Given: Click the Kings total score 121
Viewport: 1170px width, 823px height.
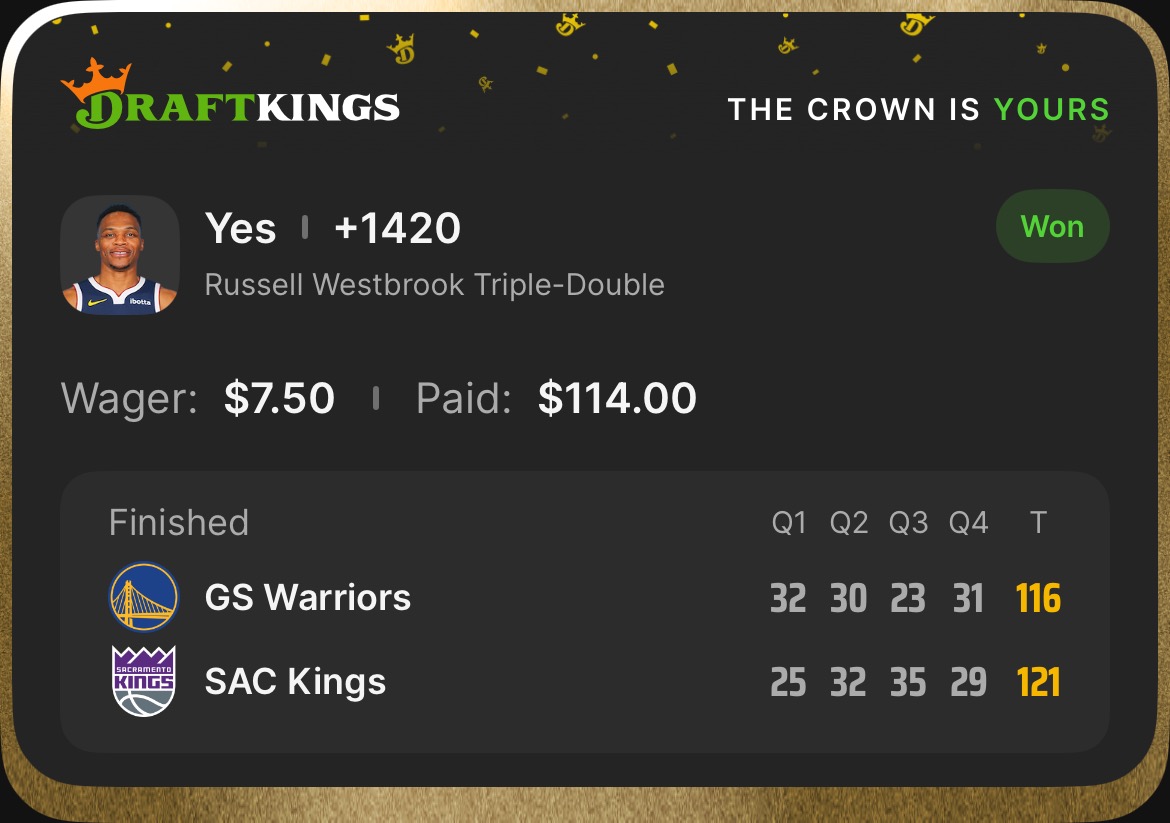Looking at the screenshot, I should 1038,683.
